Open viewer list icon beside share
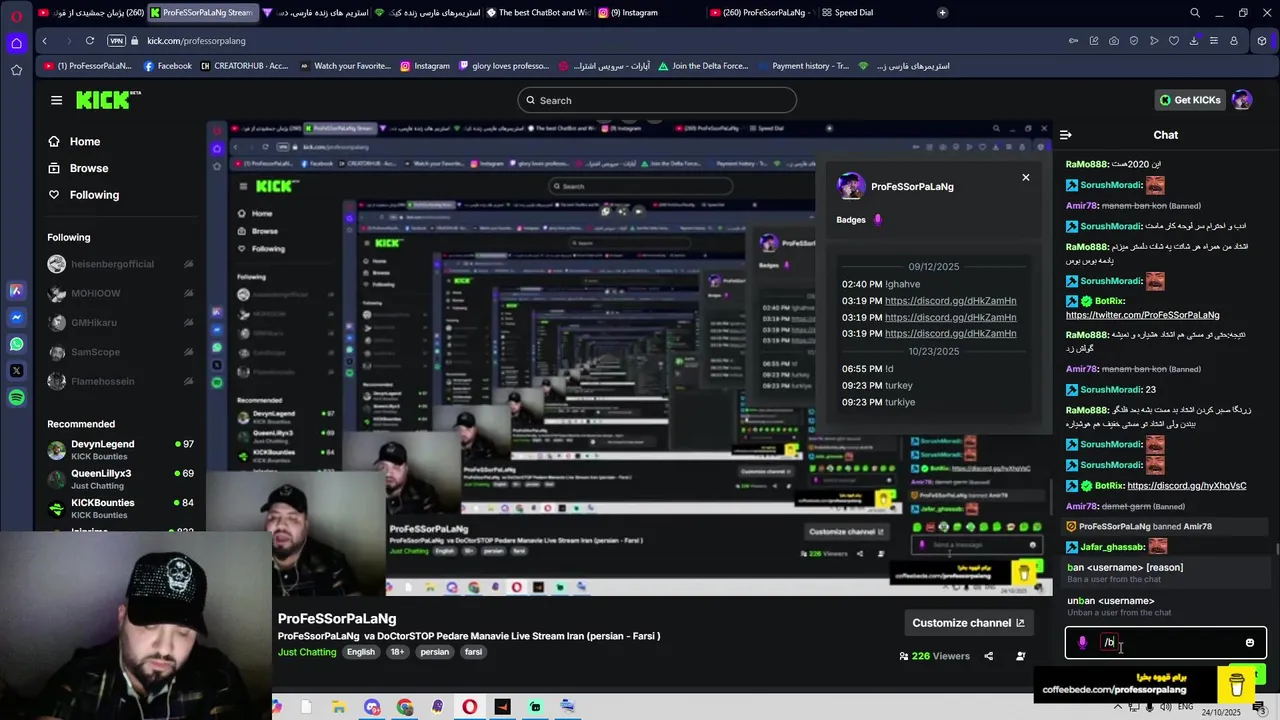The width and height of the screenshot is (1280, 720). [1021, 656]
